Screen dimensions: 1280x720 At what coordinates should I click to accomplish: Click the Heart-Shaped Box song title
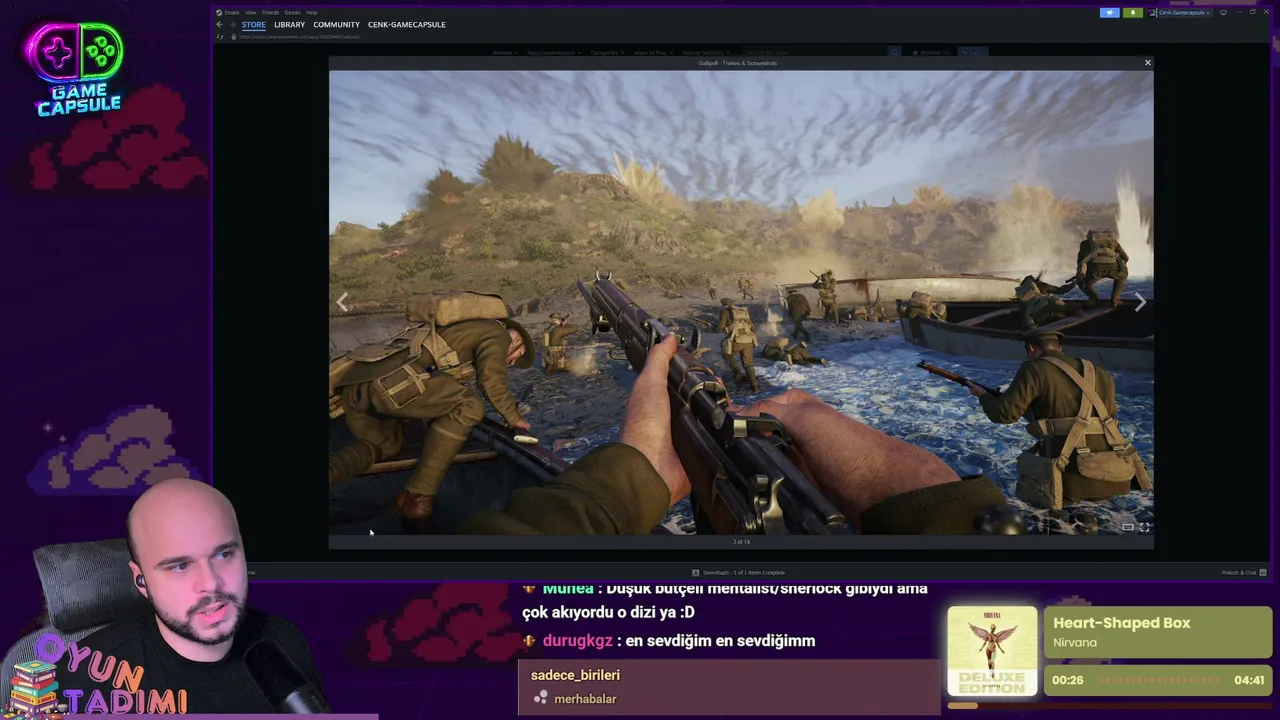(x=1121, y=623)
